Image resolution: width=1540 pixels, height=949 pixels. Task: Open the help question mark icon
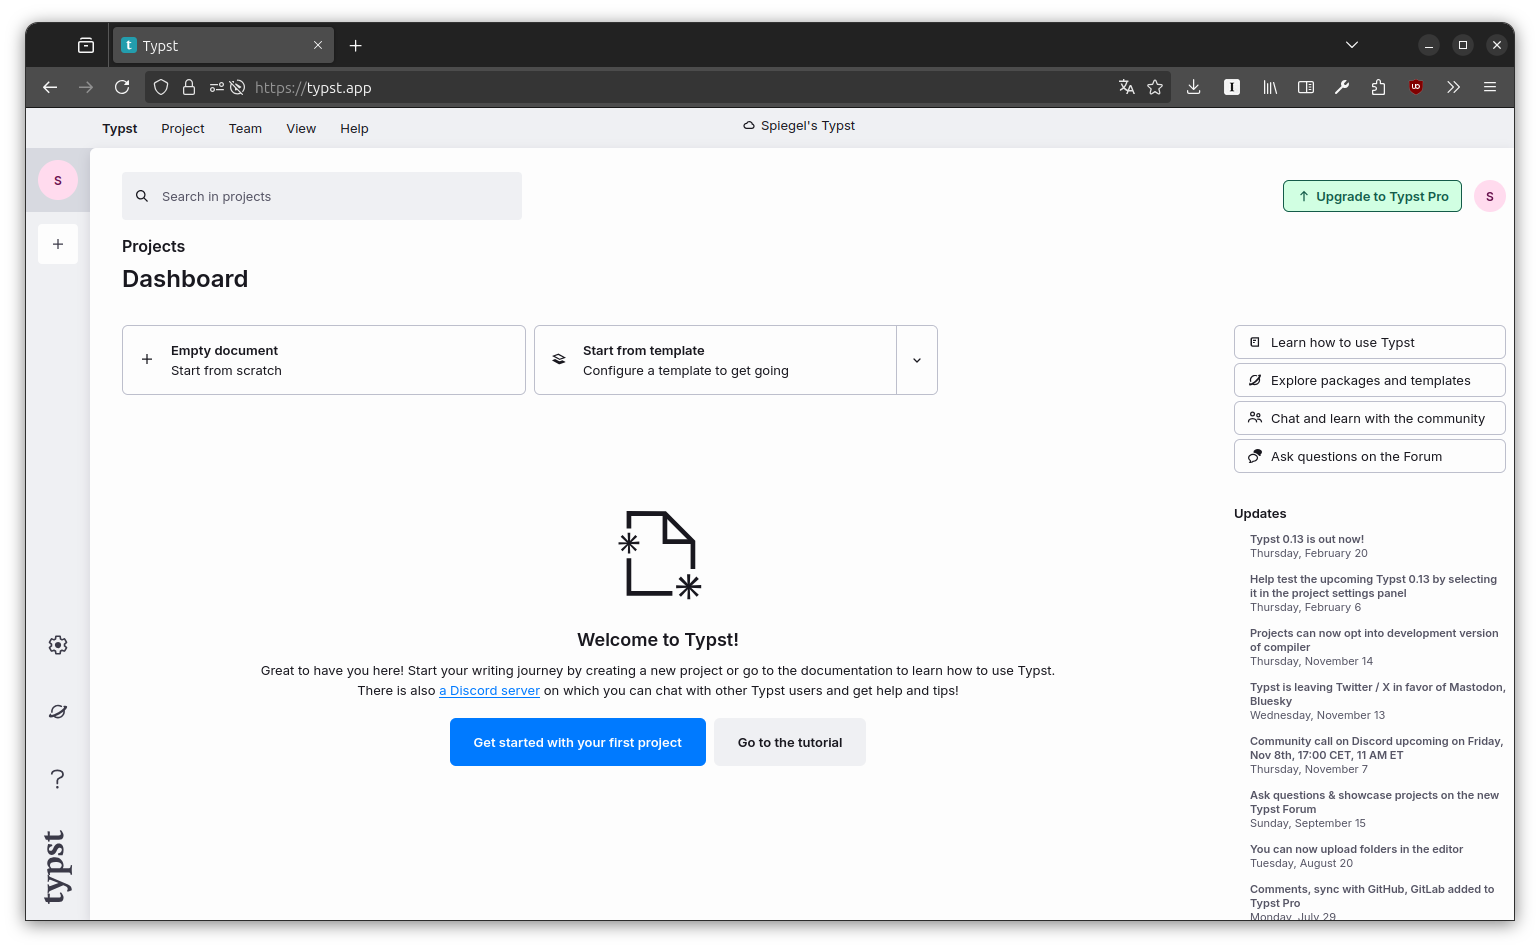[58, 779]
